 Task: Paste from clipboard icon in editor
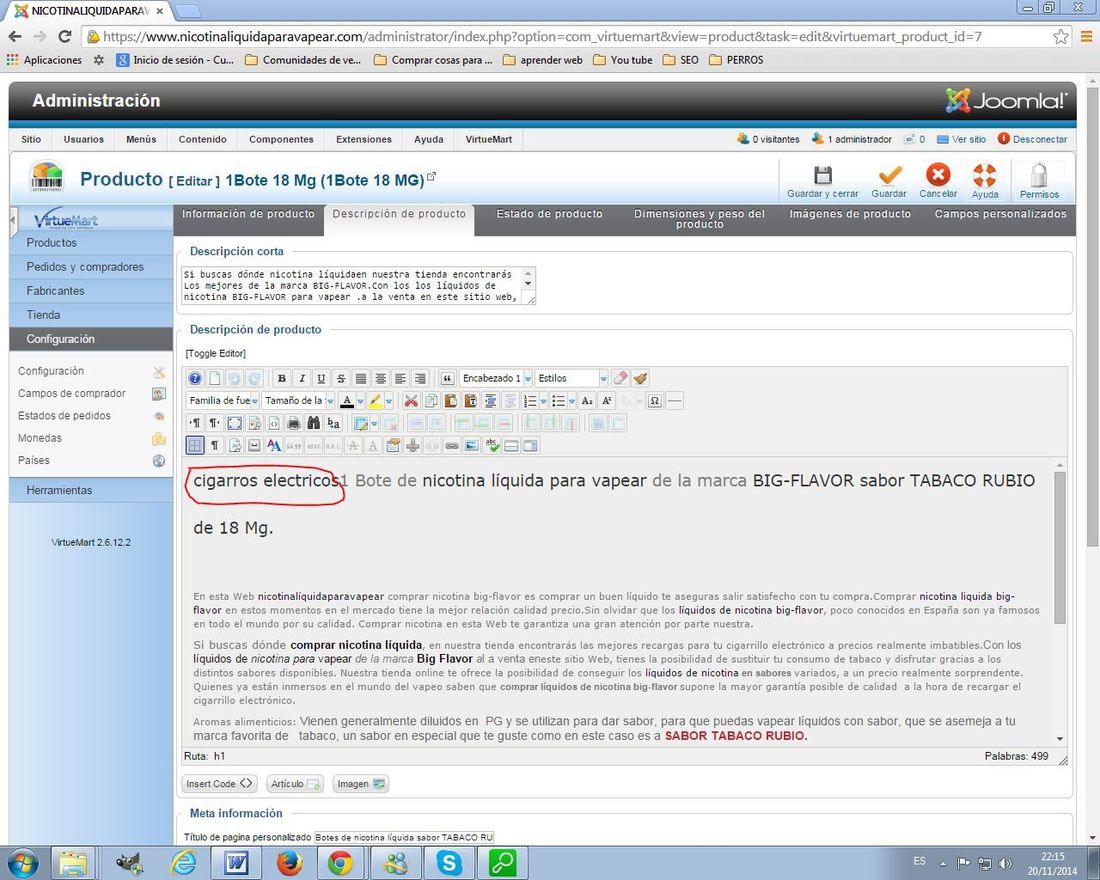click(450, 401)
